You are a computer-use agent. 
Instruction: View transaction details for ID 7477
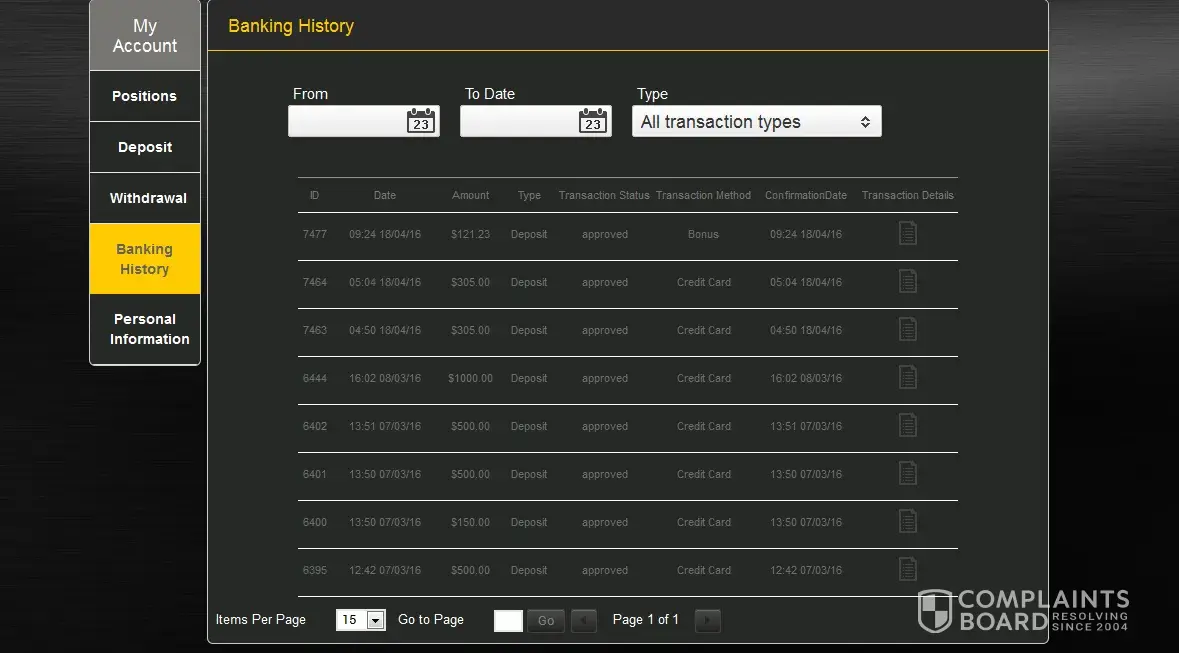[x=907, y=234]
